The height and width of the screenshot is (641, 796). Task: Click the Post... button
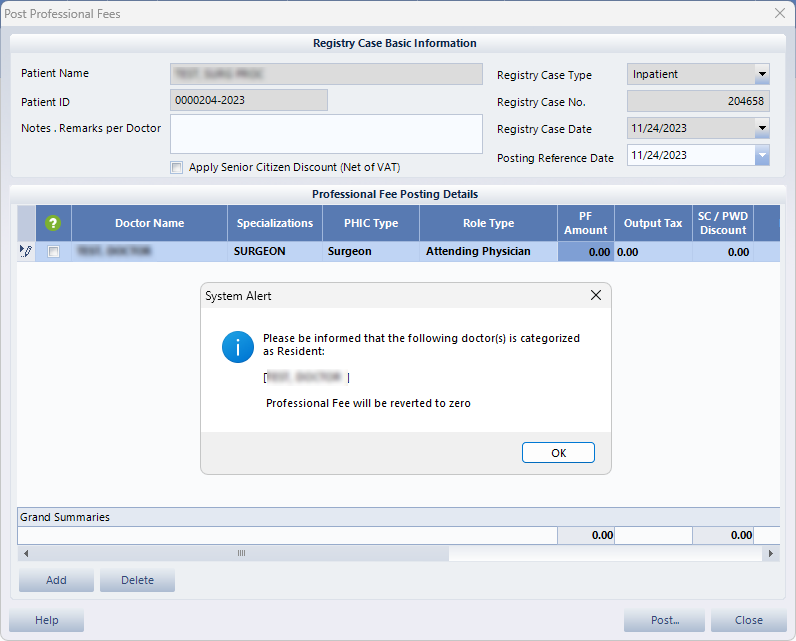pos(664,620)
